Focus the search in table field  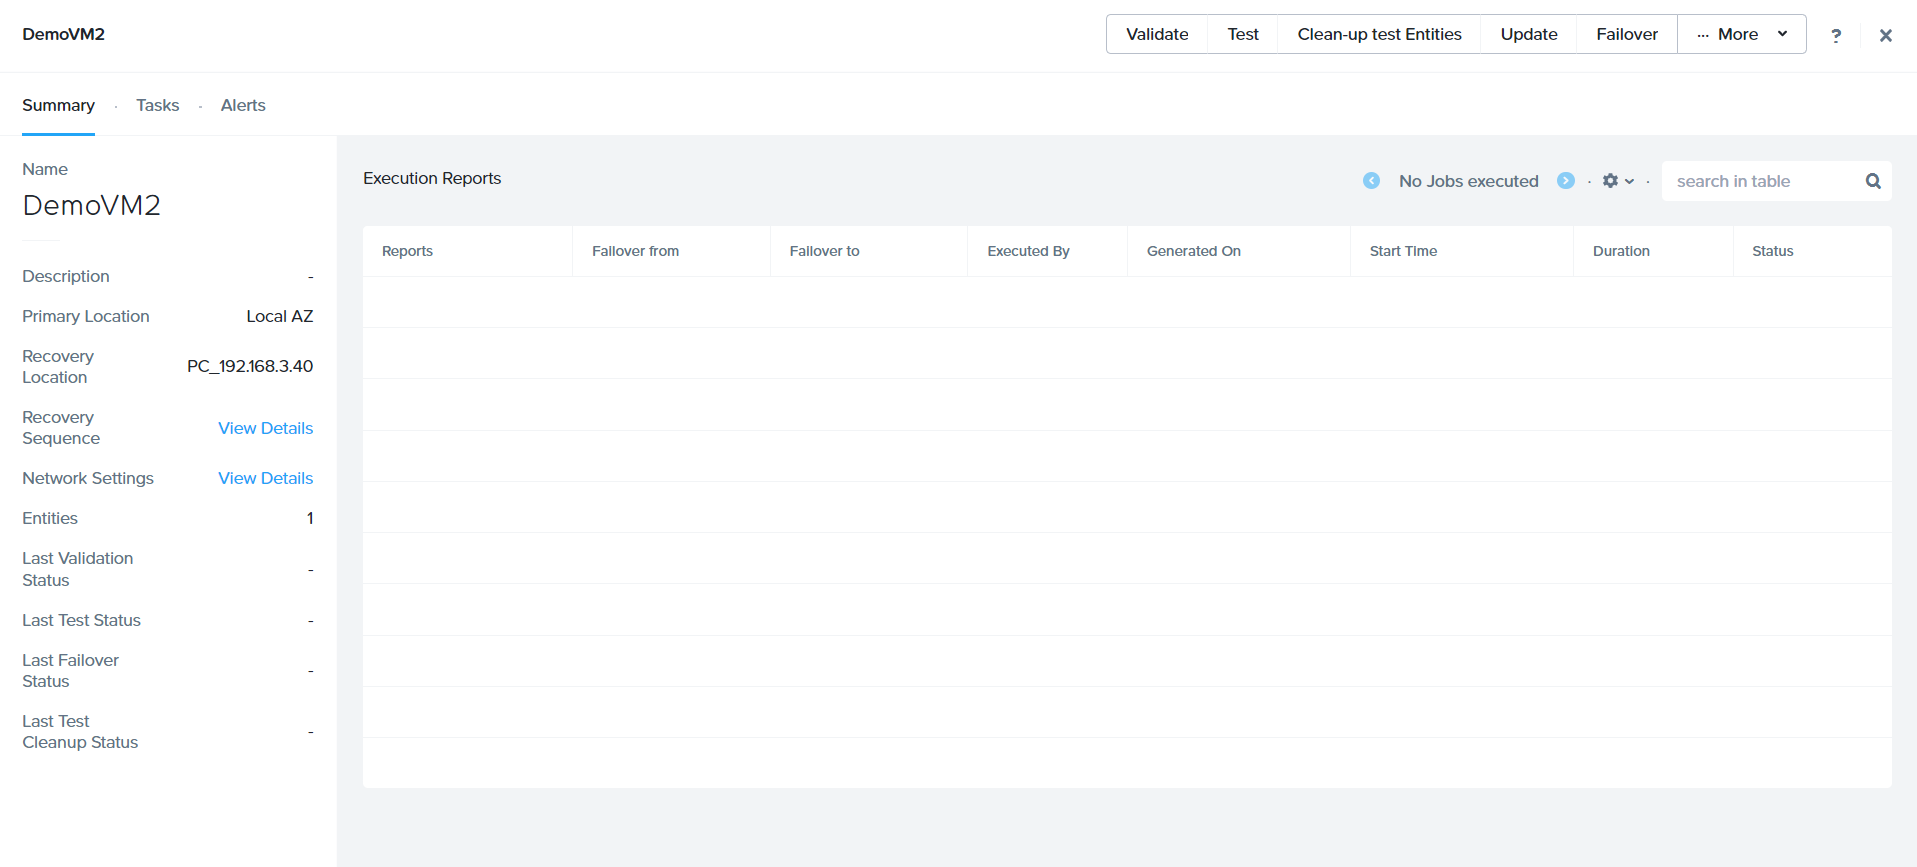[x=1760, y=181]
